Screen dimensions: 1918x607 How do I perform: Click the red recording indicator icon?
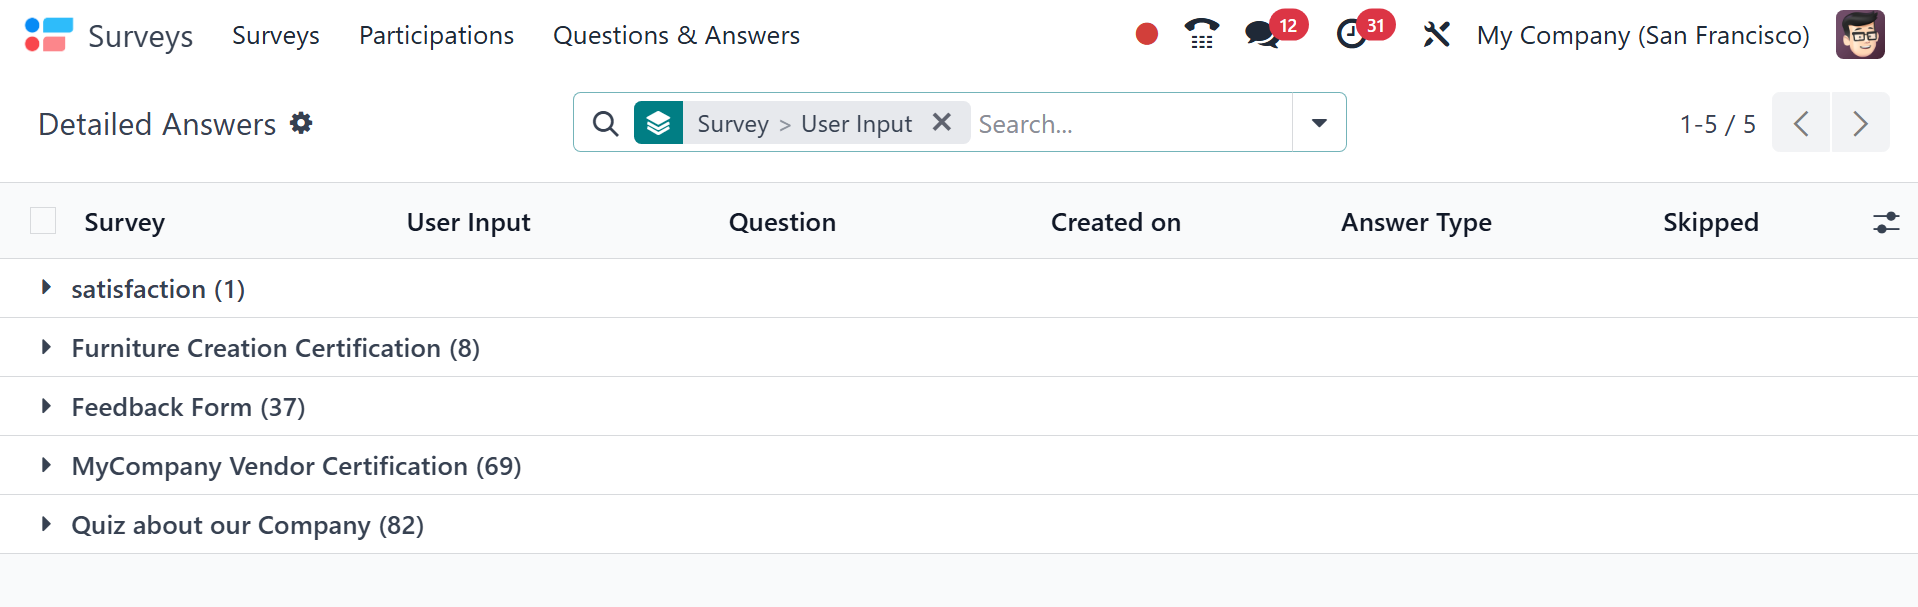pyautogui.click(x=1147, y=35)
